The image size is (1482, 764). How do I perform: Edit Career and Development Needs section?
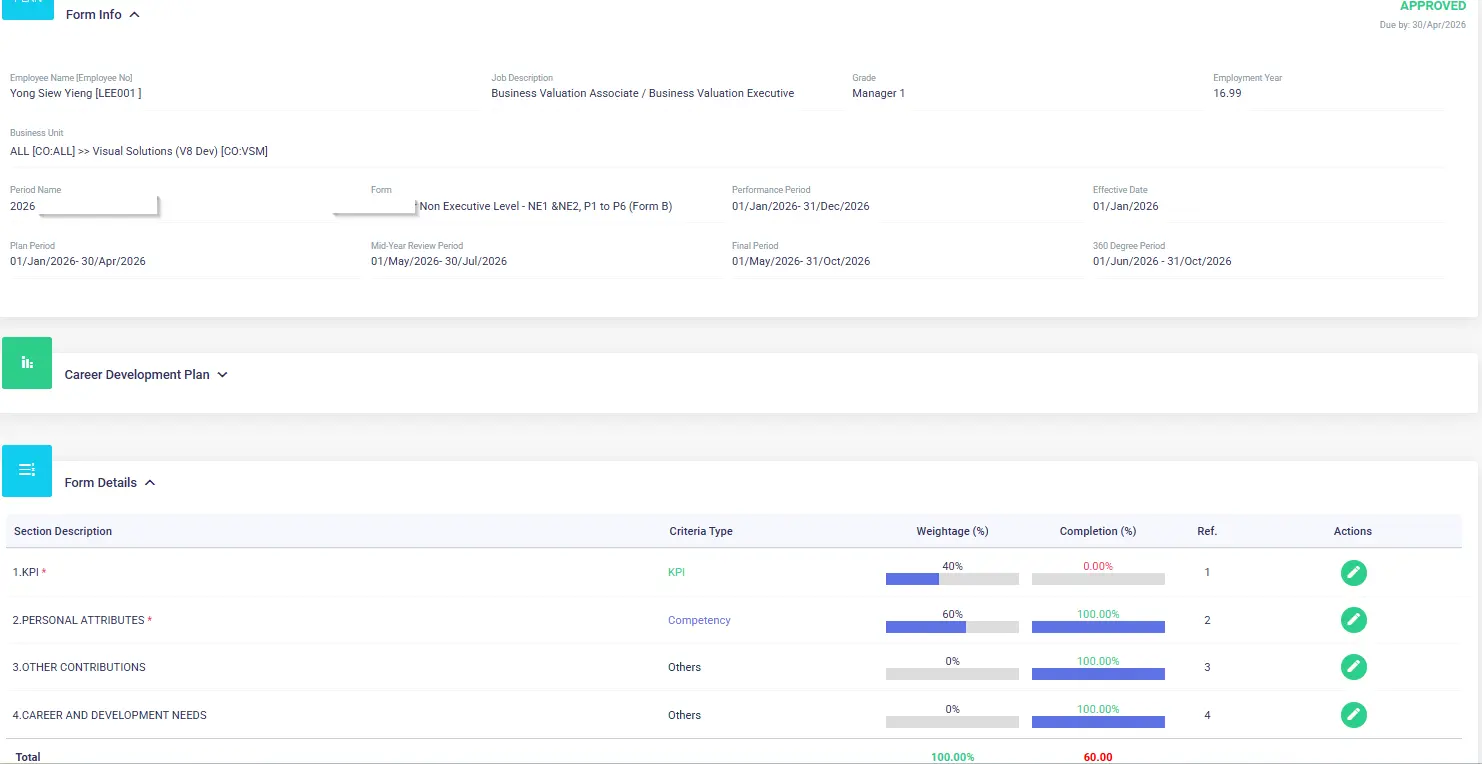[1353, 715]
